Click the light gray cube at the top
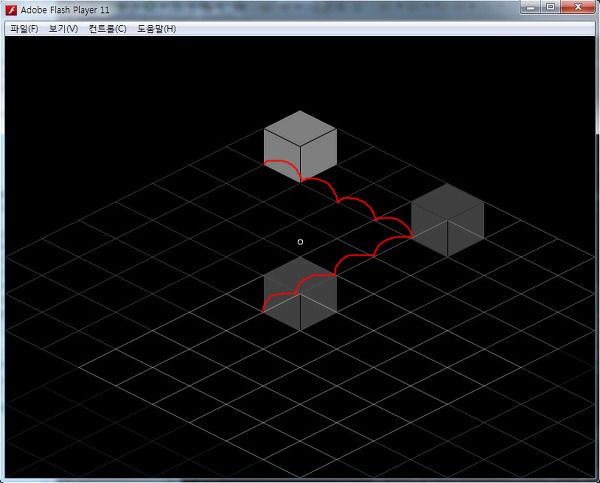 point(300,146)
